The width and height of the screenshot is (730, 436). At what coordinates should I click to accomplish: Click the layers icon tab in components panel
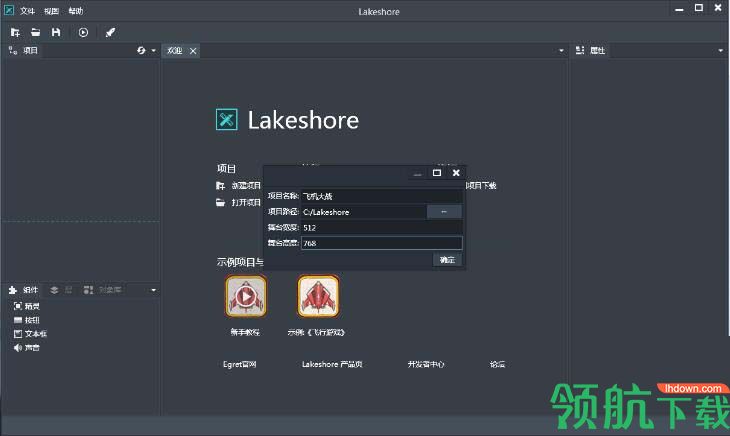pyautogui.click(x=54, y=290)
